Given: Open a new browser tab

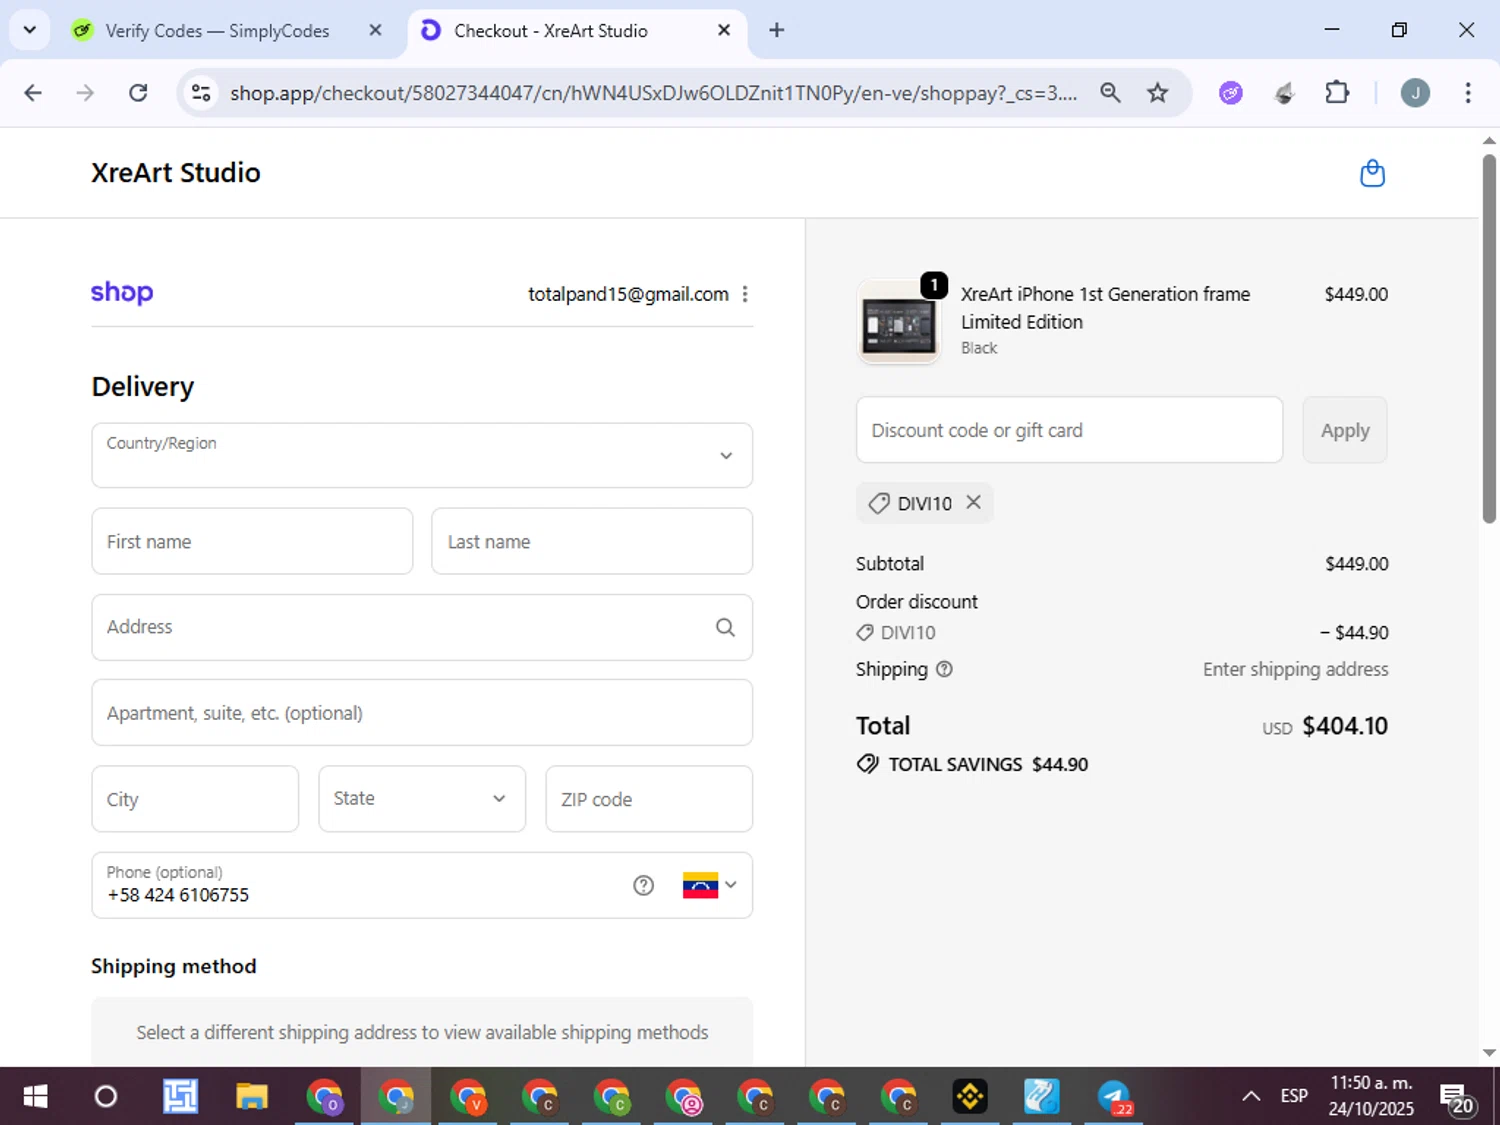Looking at the screenshot, I should pos(777,30).
